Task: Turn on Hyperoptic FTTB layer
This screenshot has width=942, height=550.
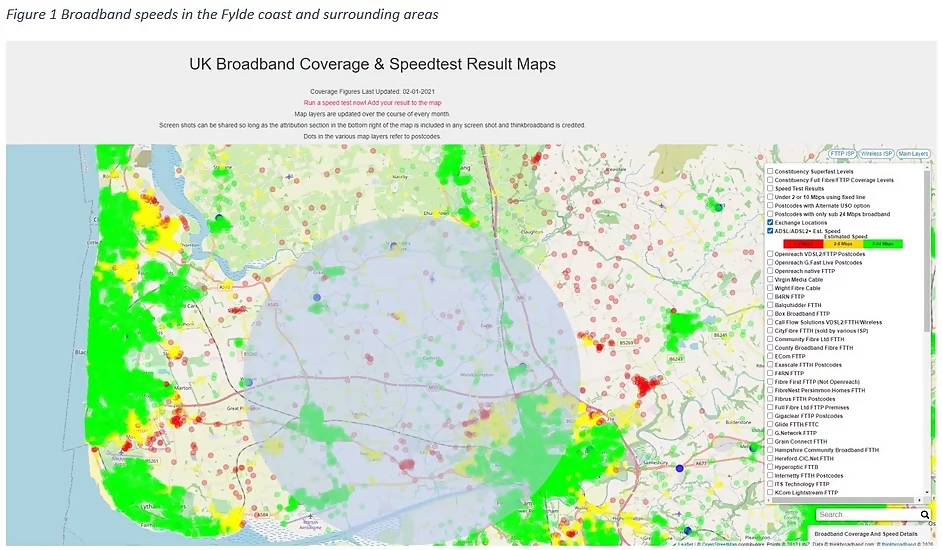Action: (x=770, y=466)
